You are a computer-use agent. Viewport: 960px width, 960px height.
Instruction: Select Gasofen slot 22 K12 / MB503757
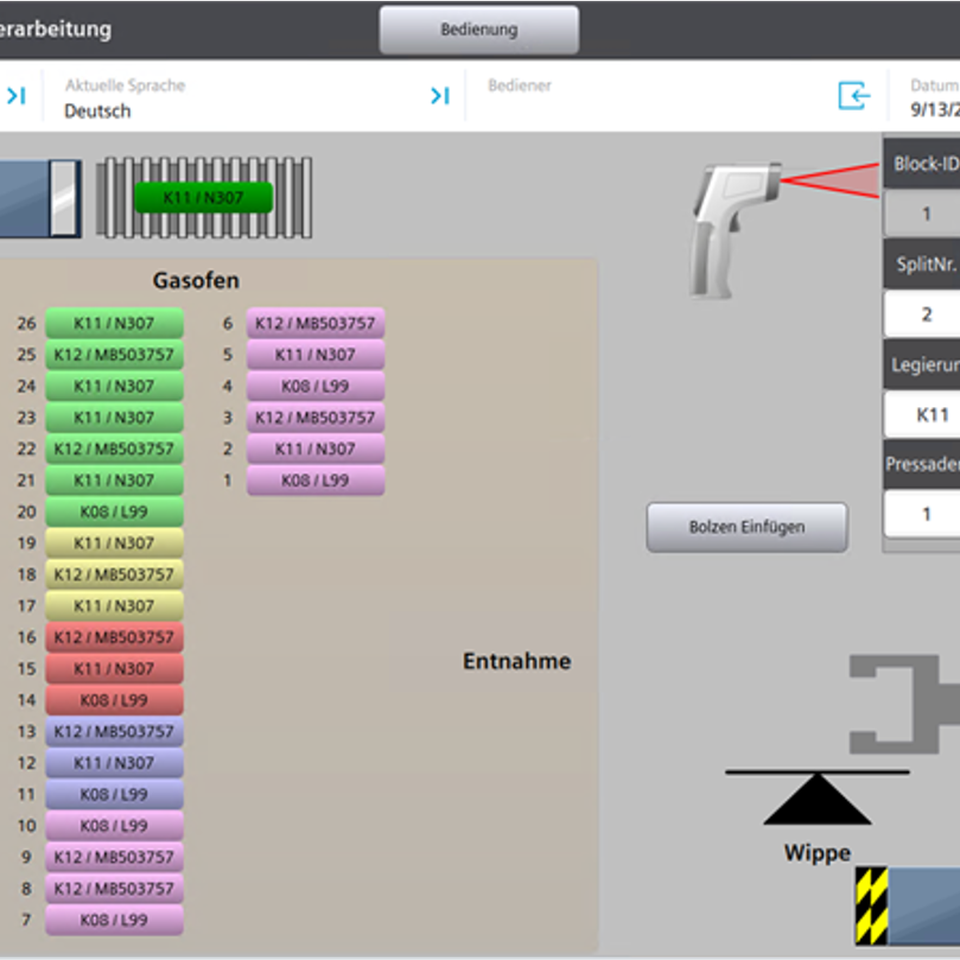click(114, 449)
